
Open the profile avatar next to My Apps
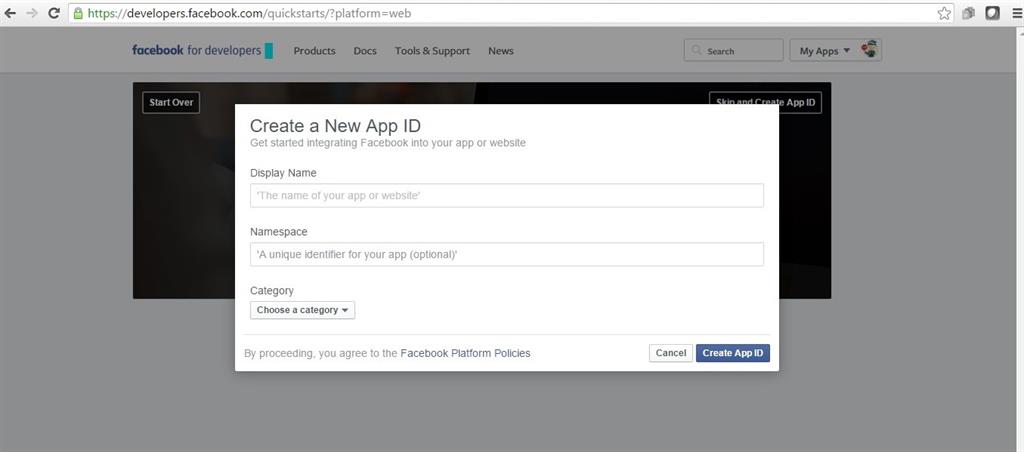(869, 49)
